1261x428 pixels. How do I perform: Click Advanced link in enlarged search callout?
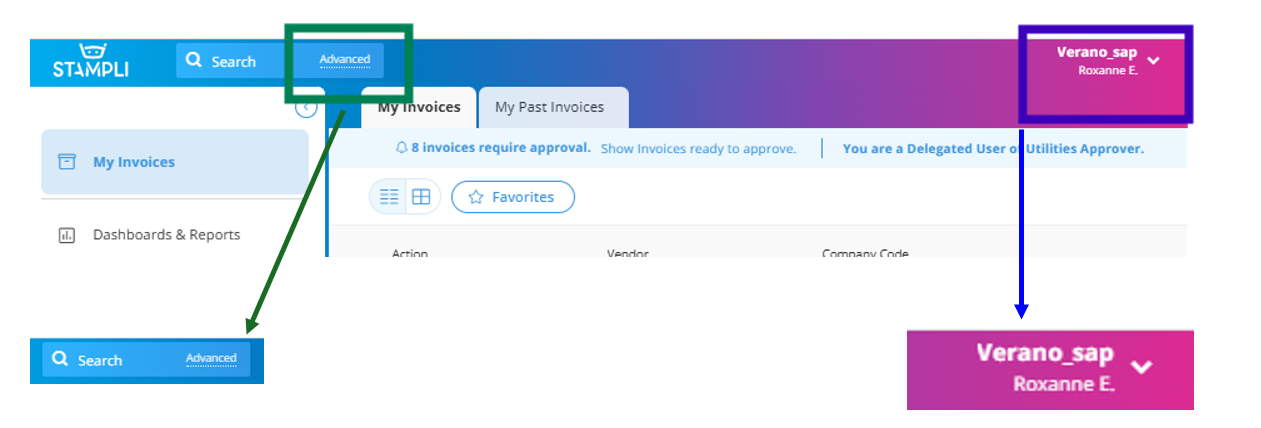(x=211, y=358)
